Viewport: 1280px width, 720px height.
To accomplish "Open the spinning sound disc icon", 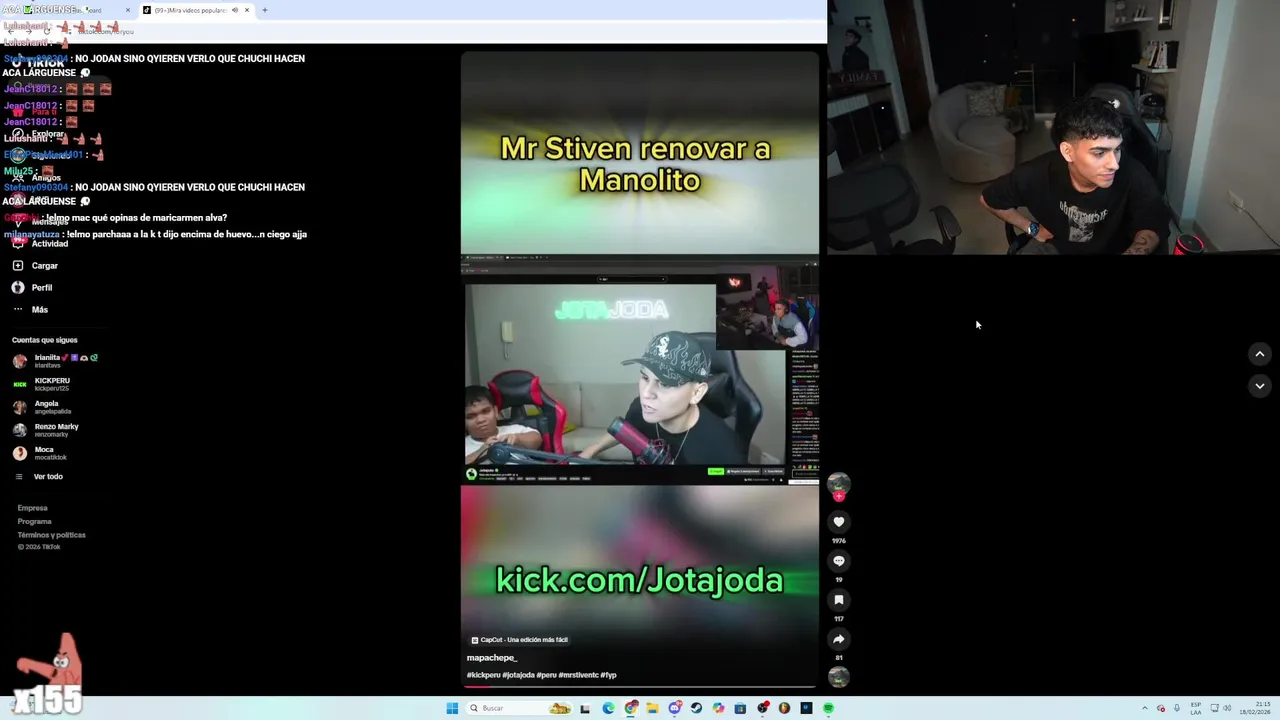I will 838,677.
